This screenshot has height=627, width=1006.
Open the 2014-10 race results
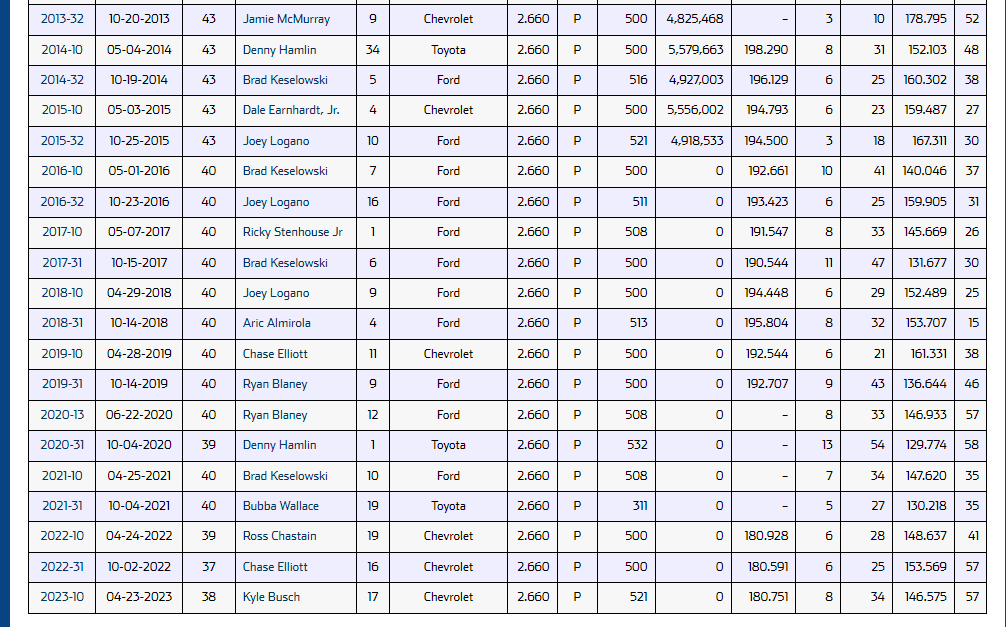[x=62, y=50]
